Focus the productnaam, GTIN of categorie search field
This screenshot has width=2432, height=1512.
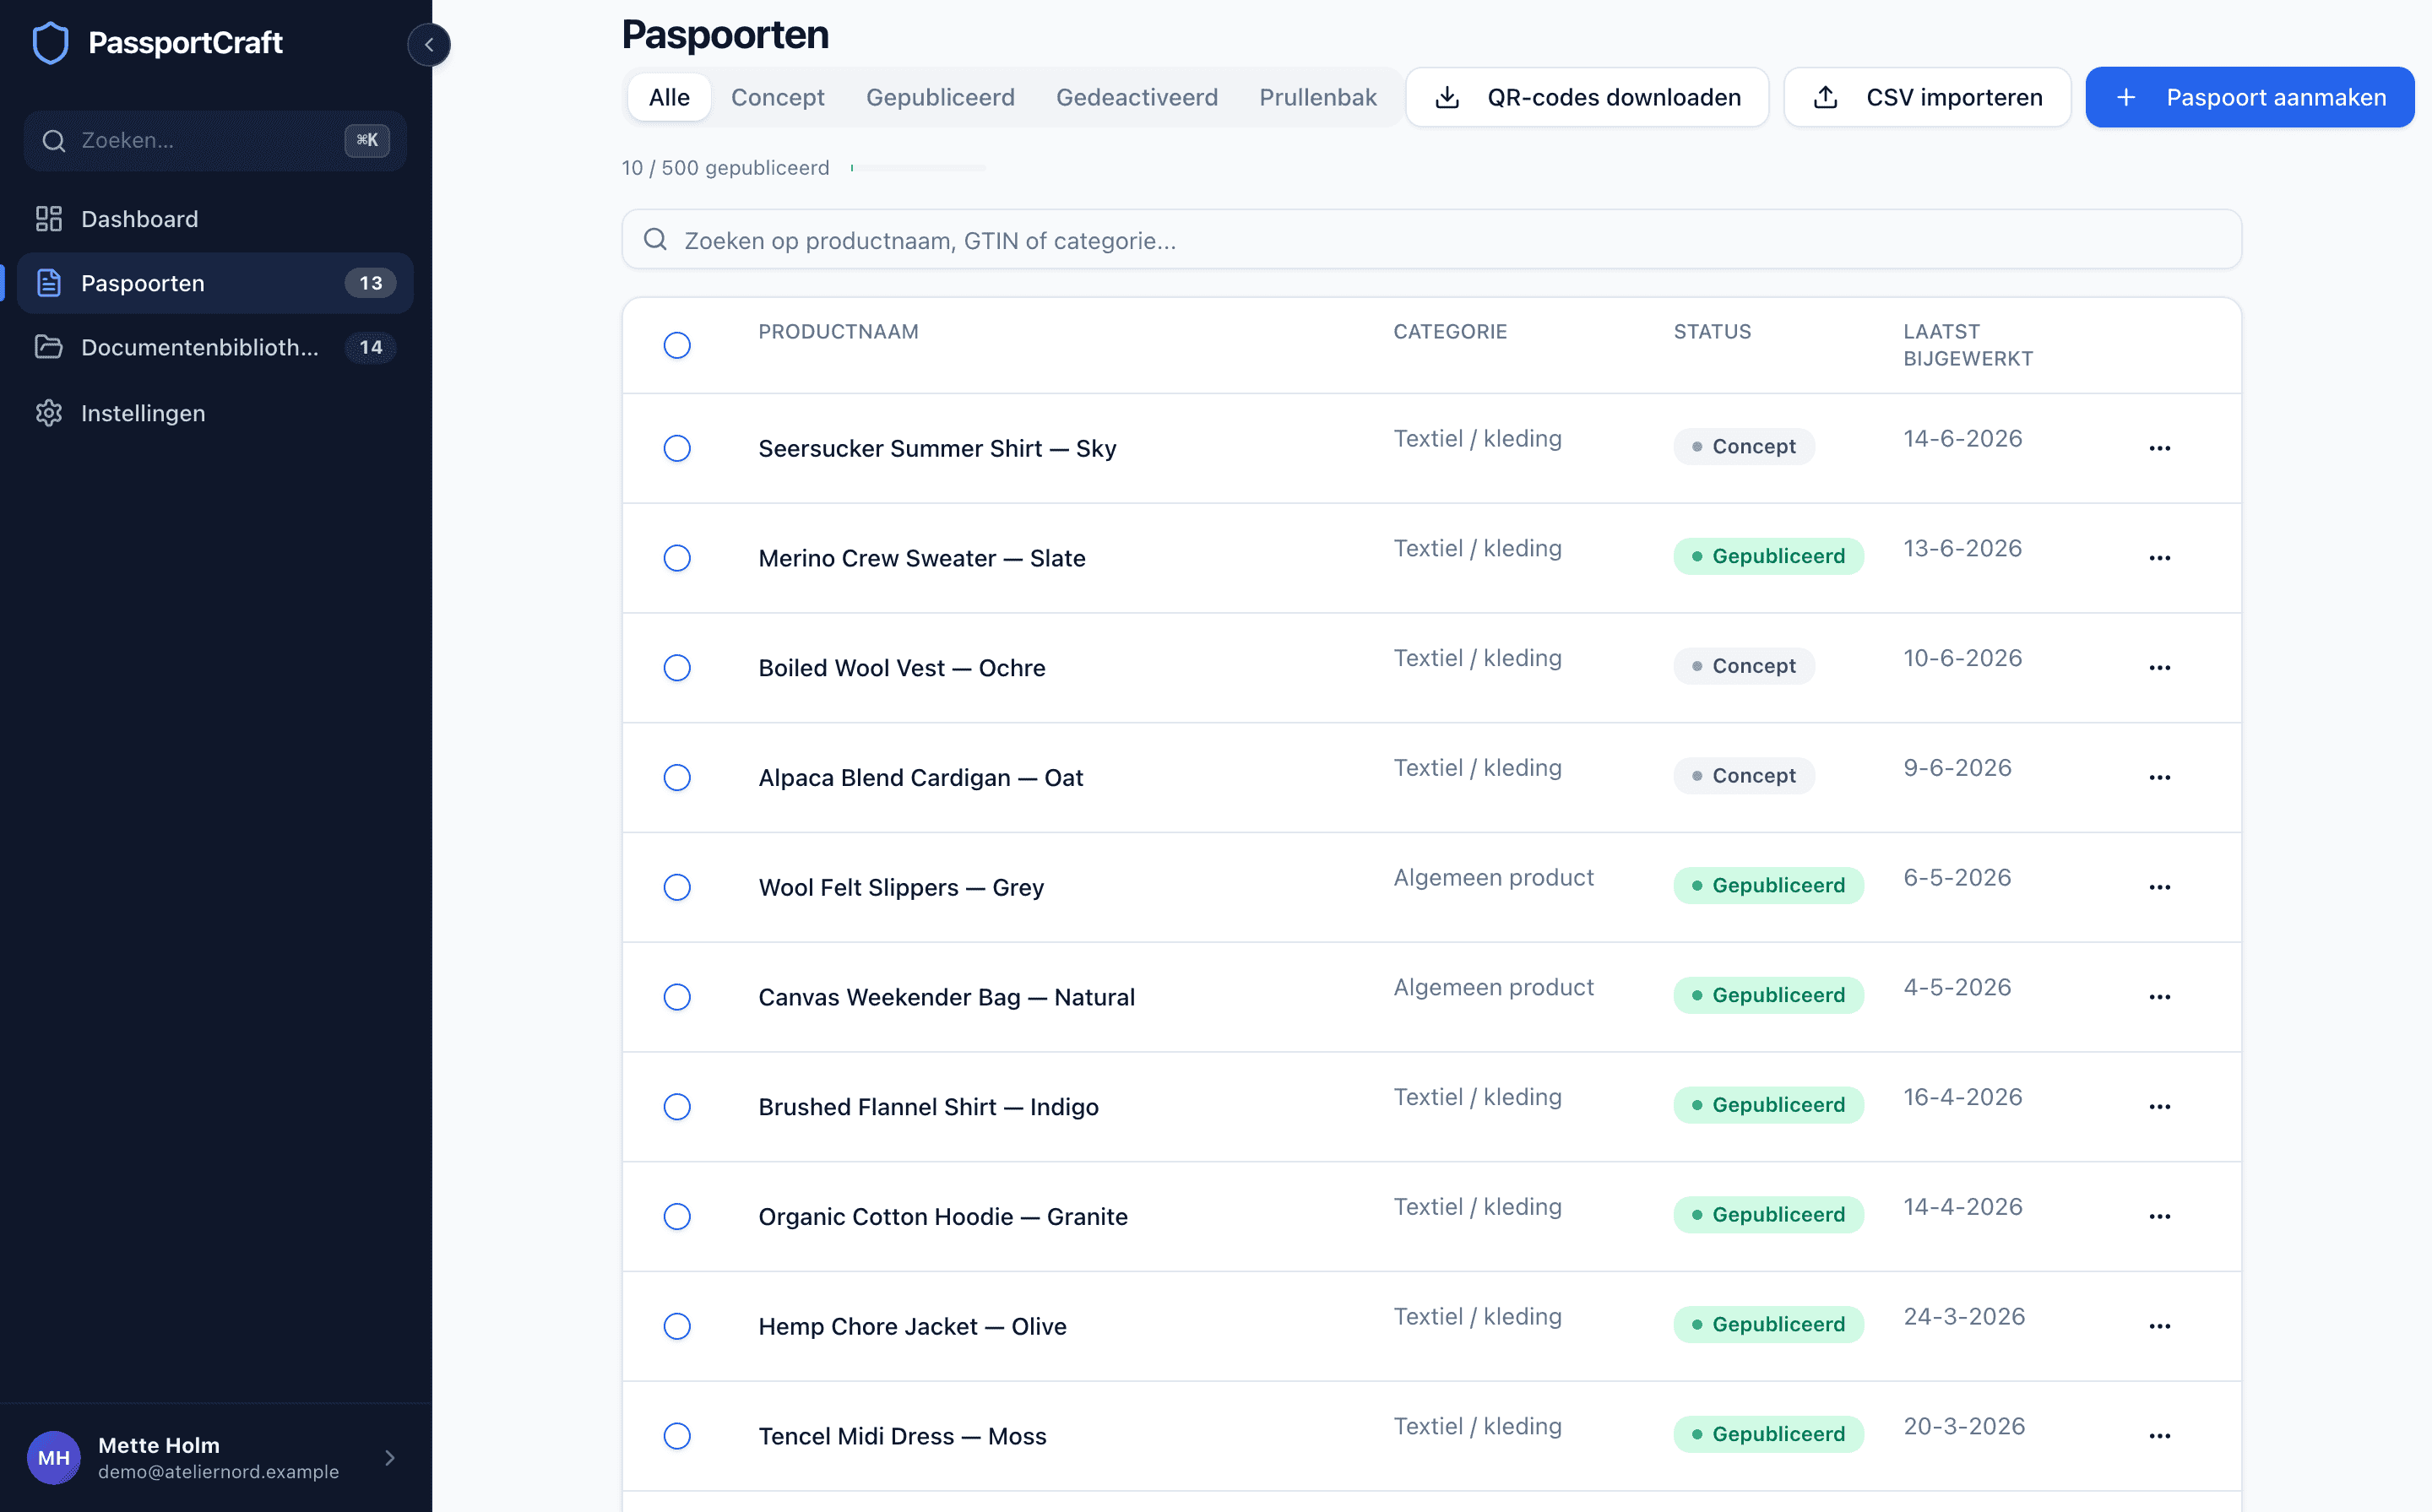(1431, 239)
